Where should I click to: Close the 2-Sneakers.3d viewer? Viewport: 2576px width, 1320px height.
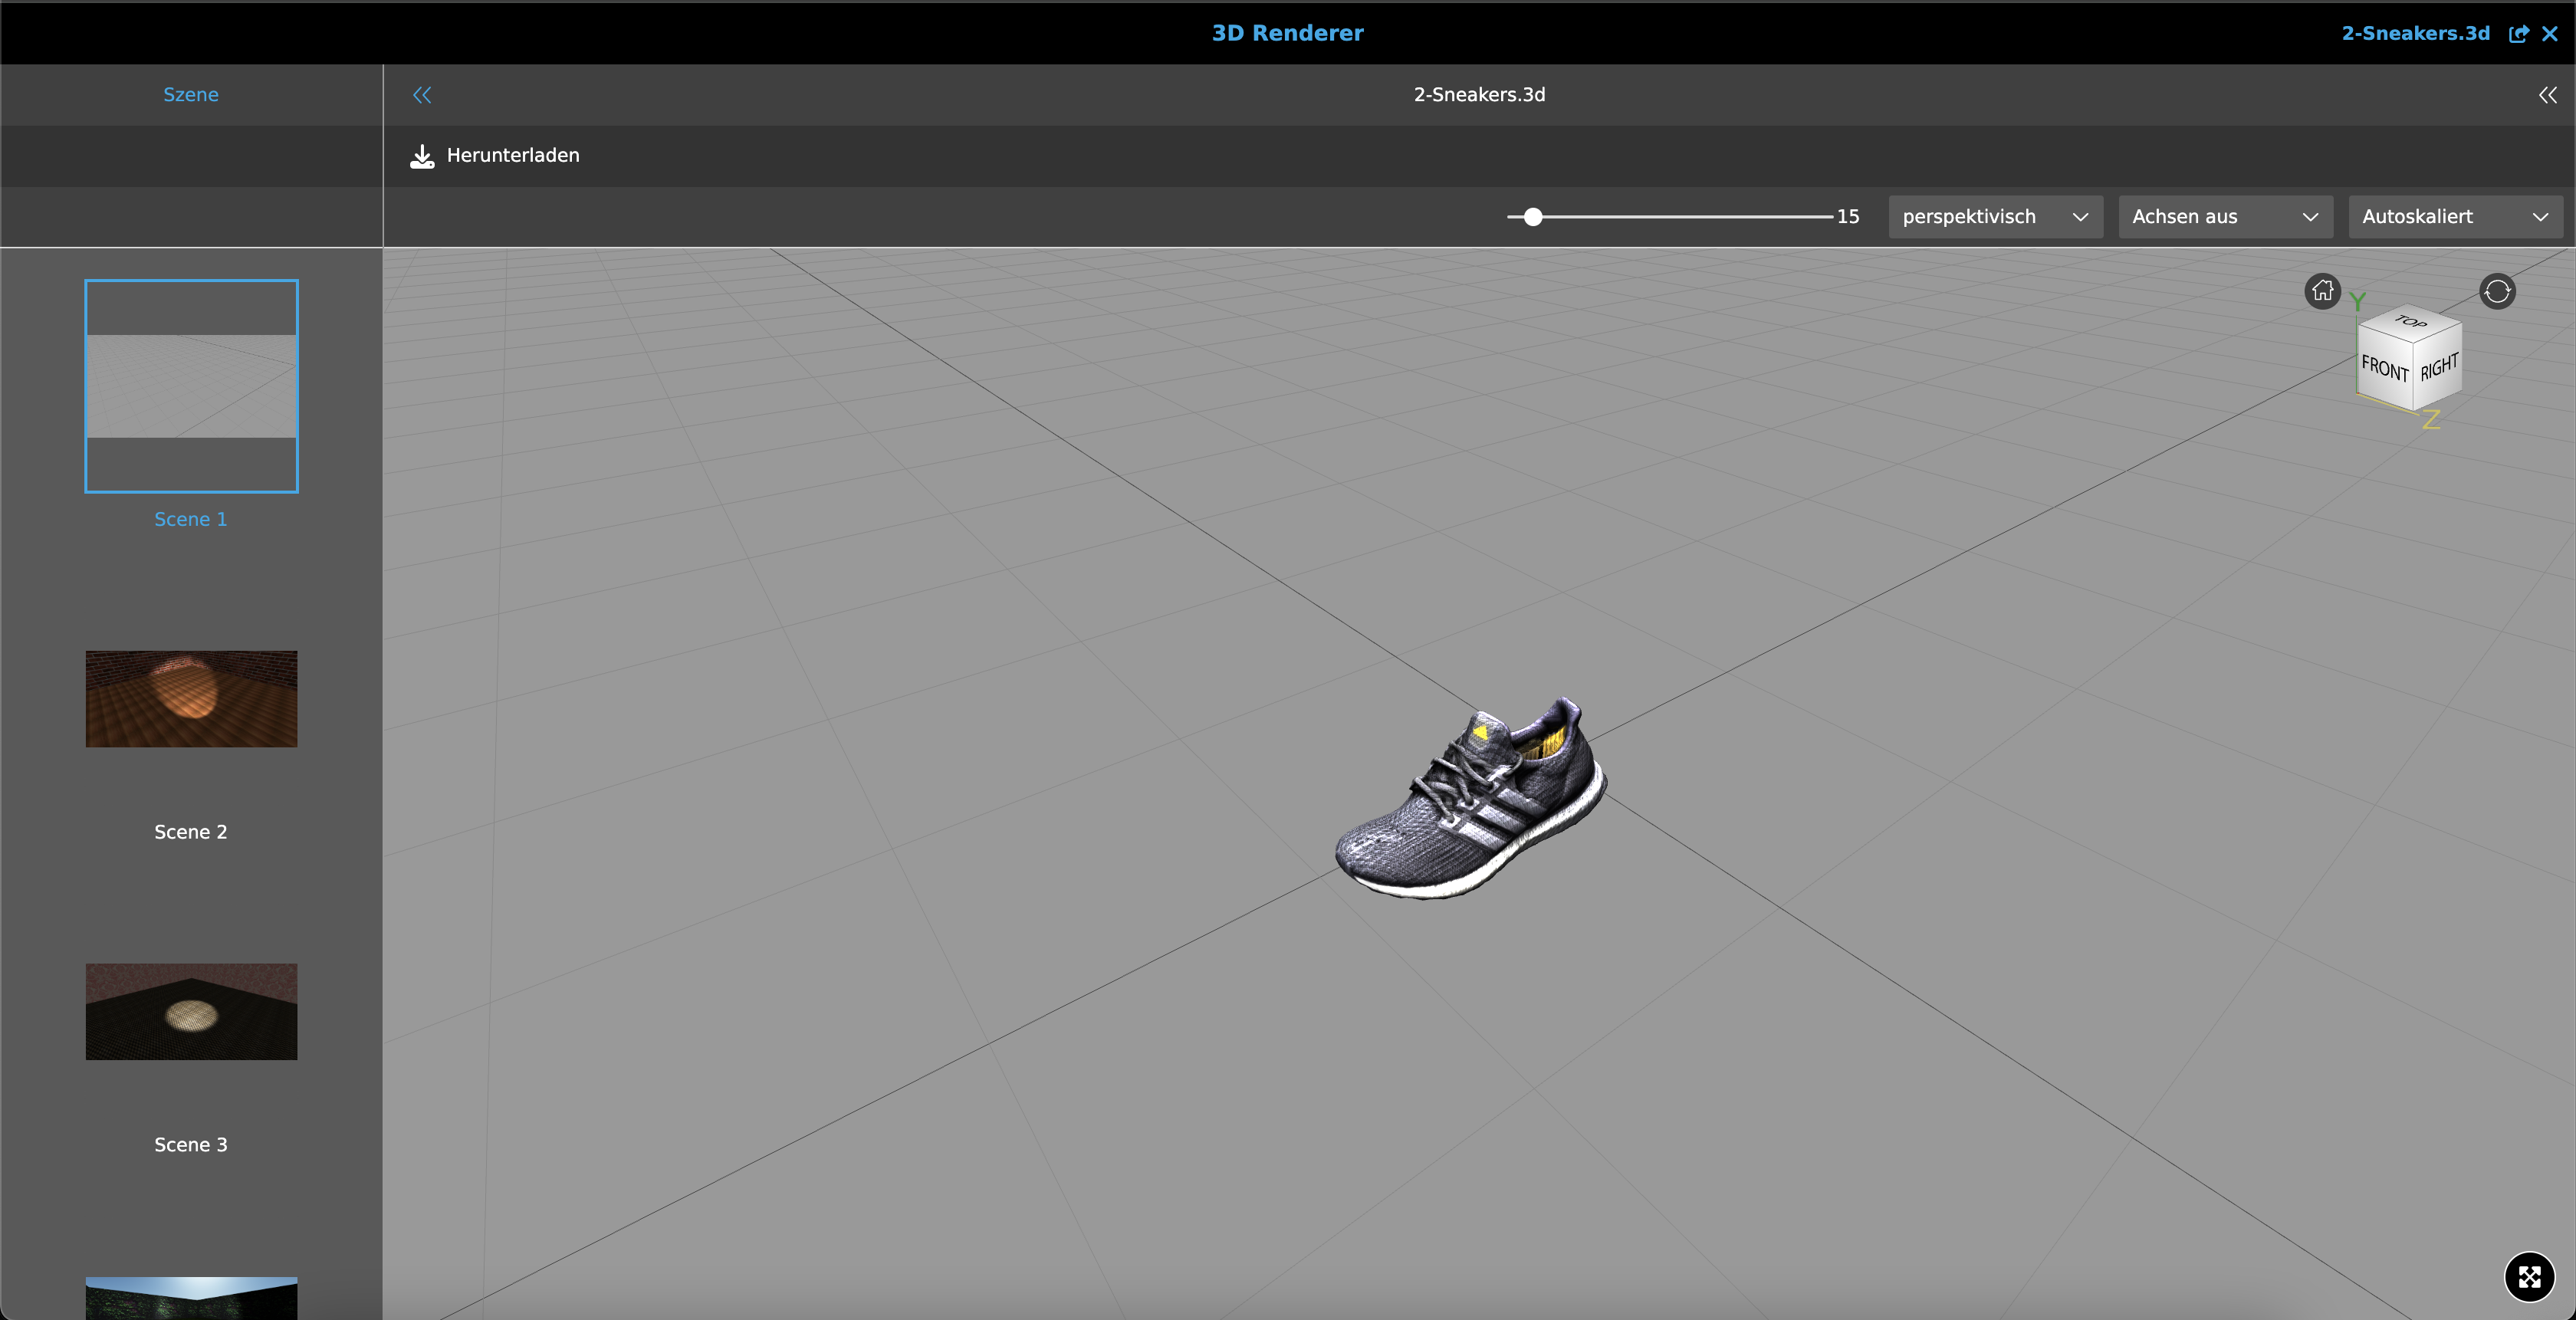coord(2550,34)
